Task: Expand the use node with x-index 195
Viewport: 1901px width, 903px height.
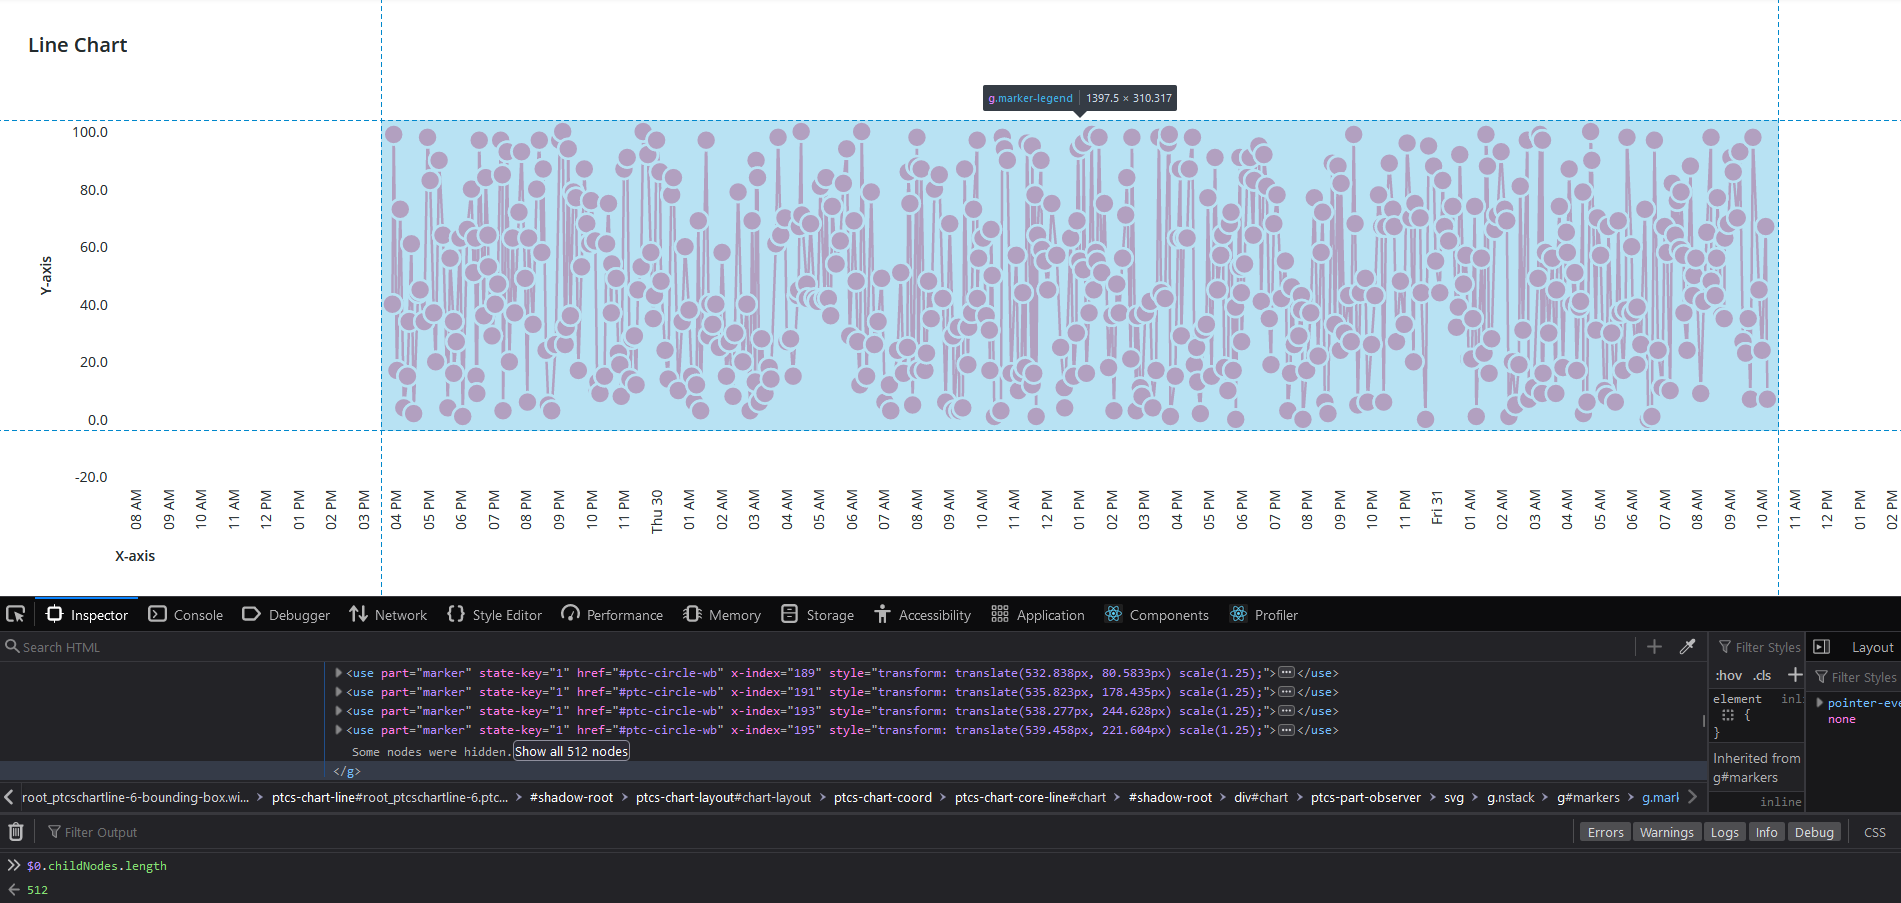Action: click(339, 730)
